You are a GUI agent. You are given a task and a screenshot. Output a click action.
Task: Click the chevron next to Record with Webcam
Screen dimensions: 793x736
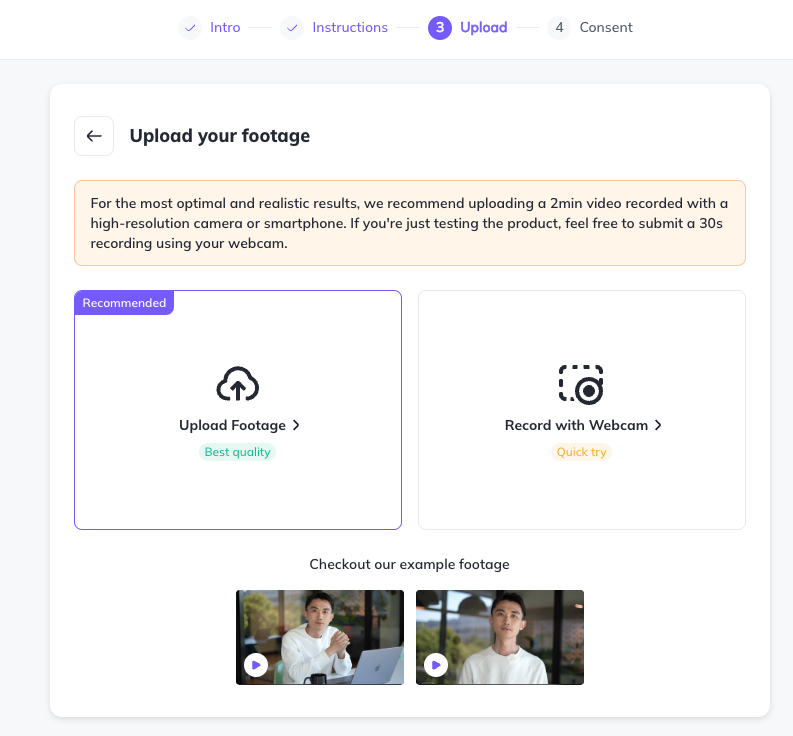pos(658,425)
